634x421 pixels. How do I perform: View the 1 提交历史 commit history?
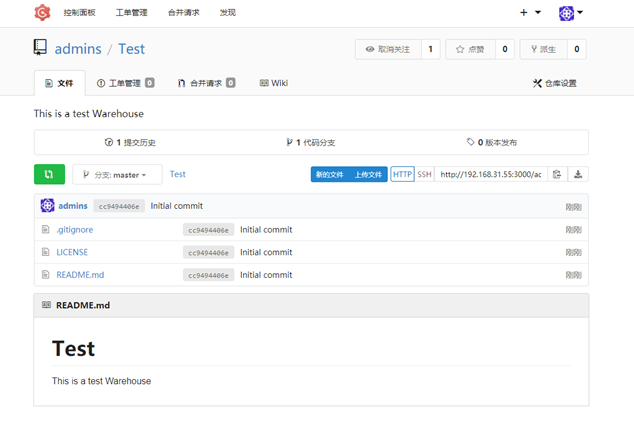[130, 142]
